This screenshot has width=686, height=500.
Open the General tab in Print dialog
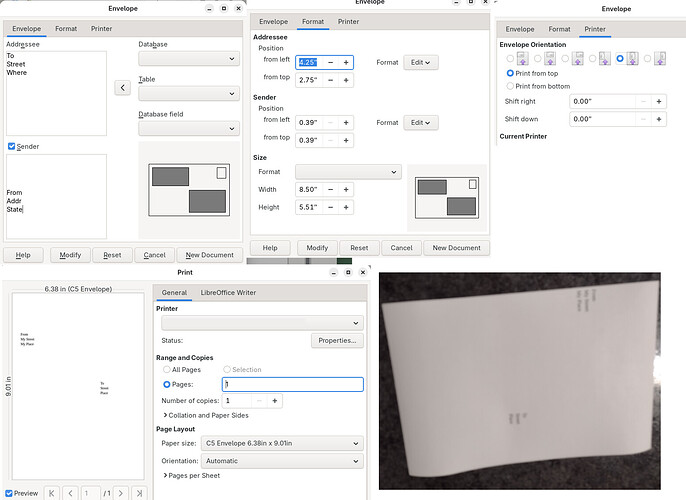pos(174,292)
